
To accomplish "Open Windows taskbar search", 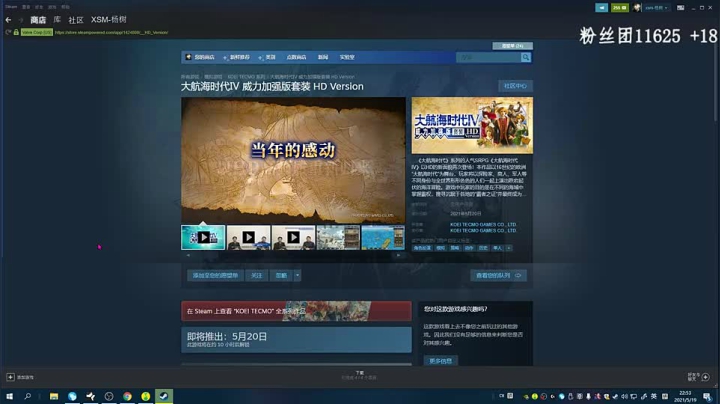I will point(28,396).
